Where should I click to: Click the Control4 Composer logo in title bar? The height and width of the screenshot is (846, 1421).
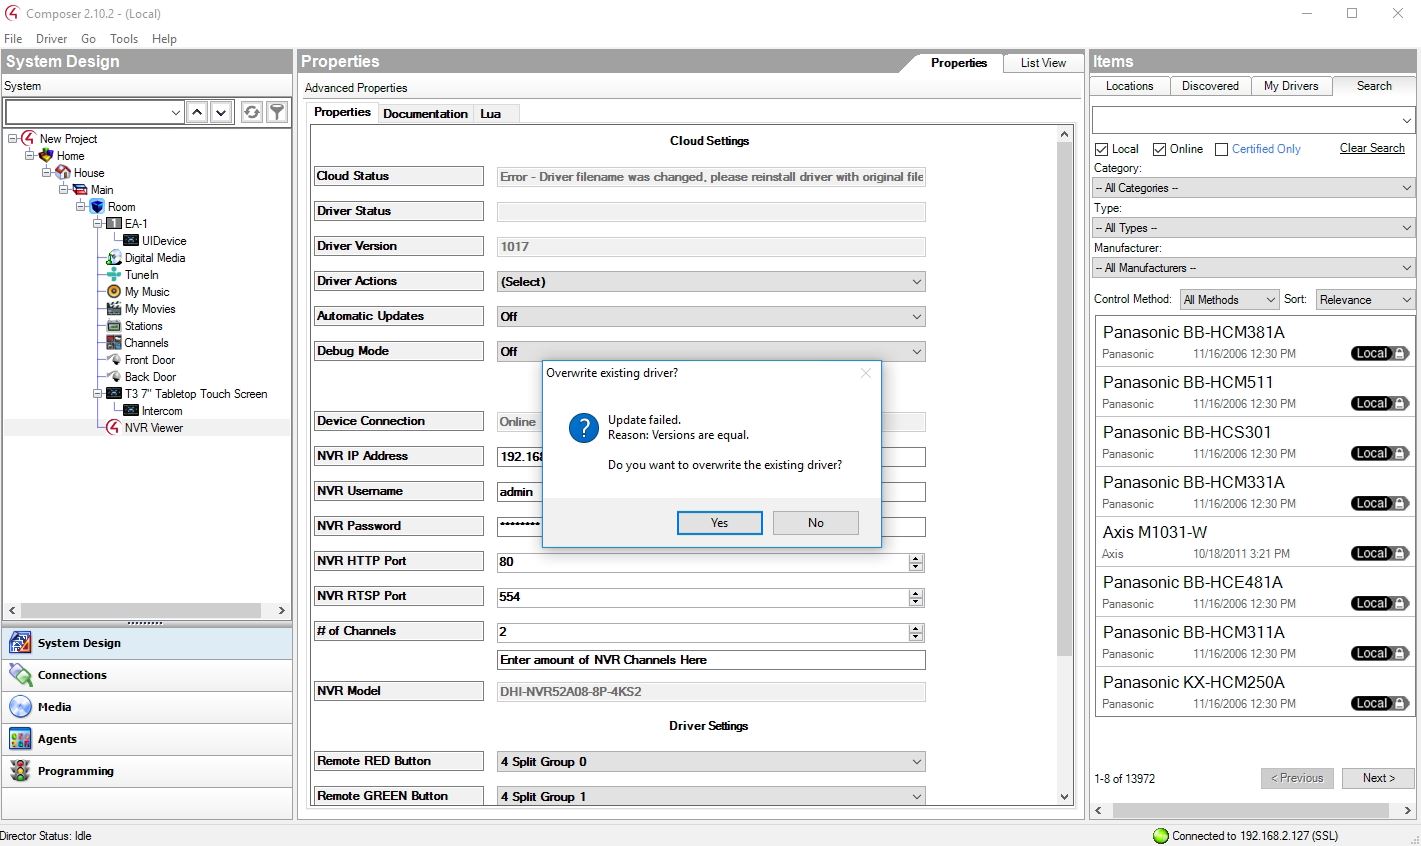[12, 13]
